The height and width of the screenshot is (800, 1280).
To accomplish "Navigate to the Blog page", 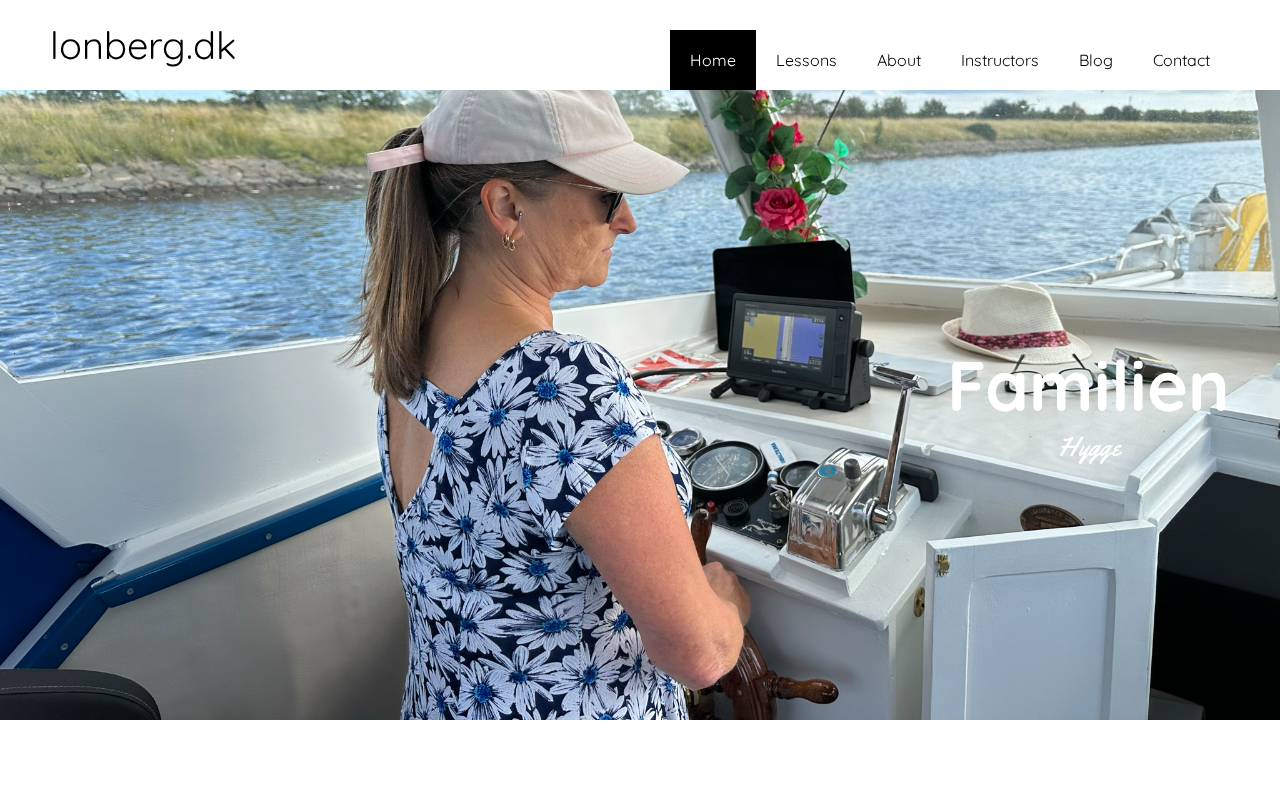I will pos(1096,60).
